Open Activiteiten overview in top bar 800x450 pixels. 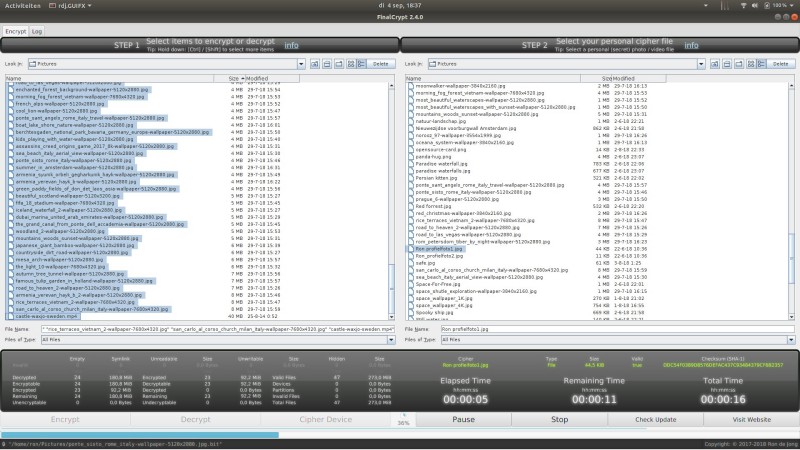[22, 5]
